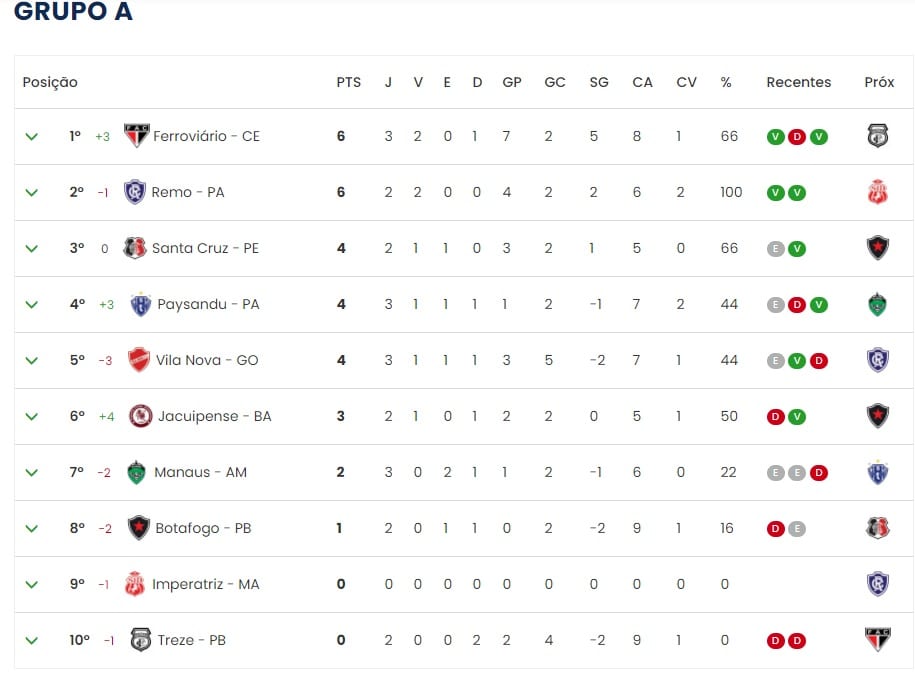Click the Treze - PB team name

pyautogui.click(x=191, y=640)
